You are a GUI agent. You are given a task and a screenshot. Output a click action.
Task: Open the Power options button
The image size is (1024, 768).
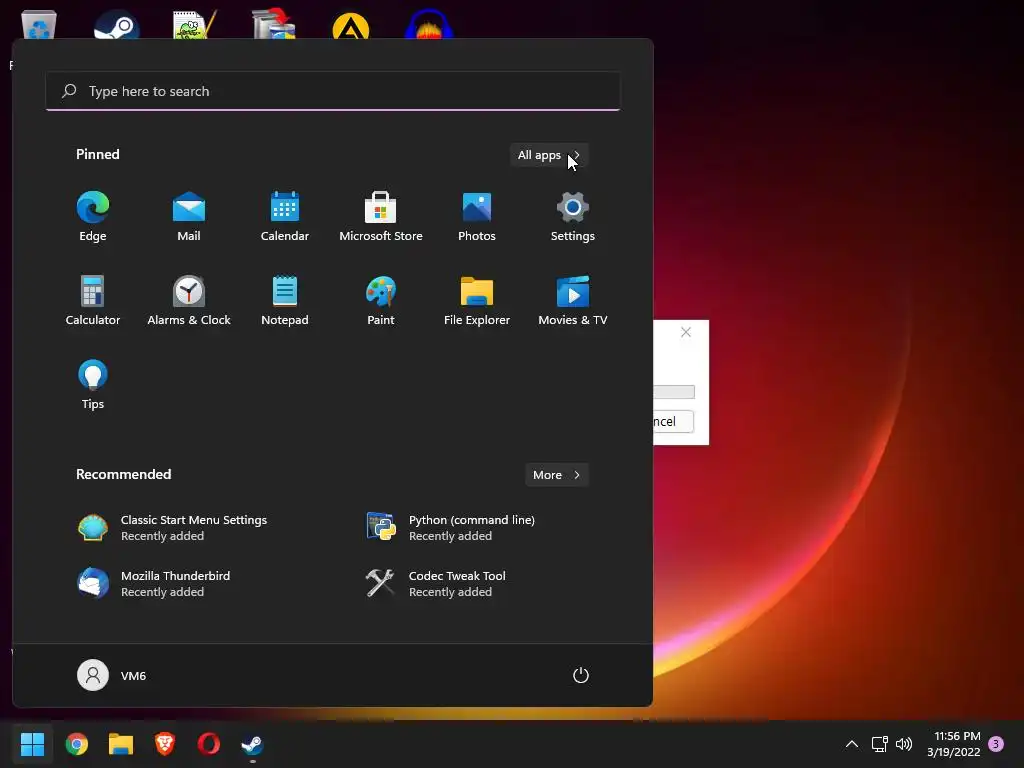(x=581, y=675)
